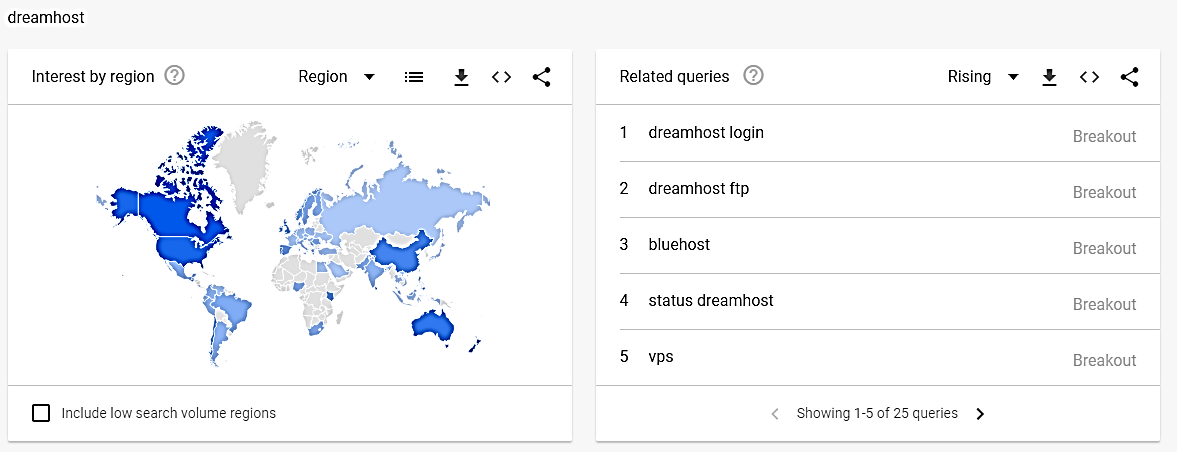Open the Rising sort dropdown
The height and width of the screenshot is (452, 1177).
pyautogui.click(x=982, y=77)
